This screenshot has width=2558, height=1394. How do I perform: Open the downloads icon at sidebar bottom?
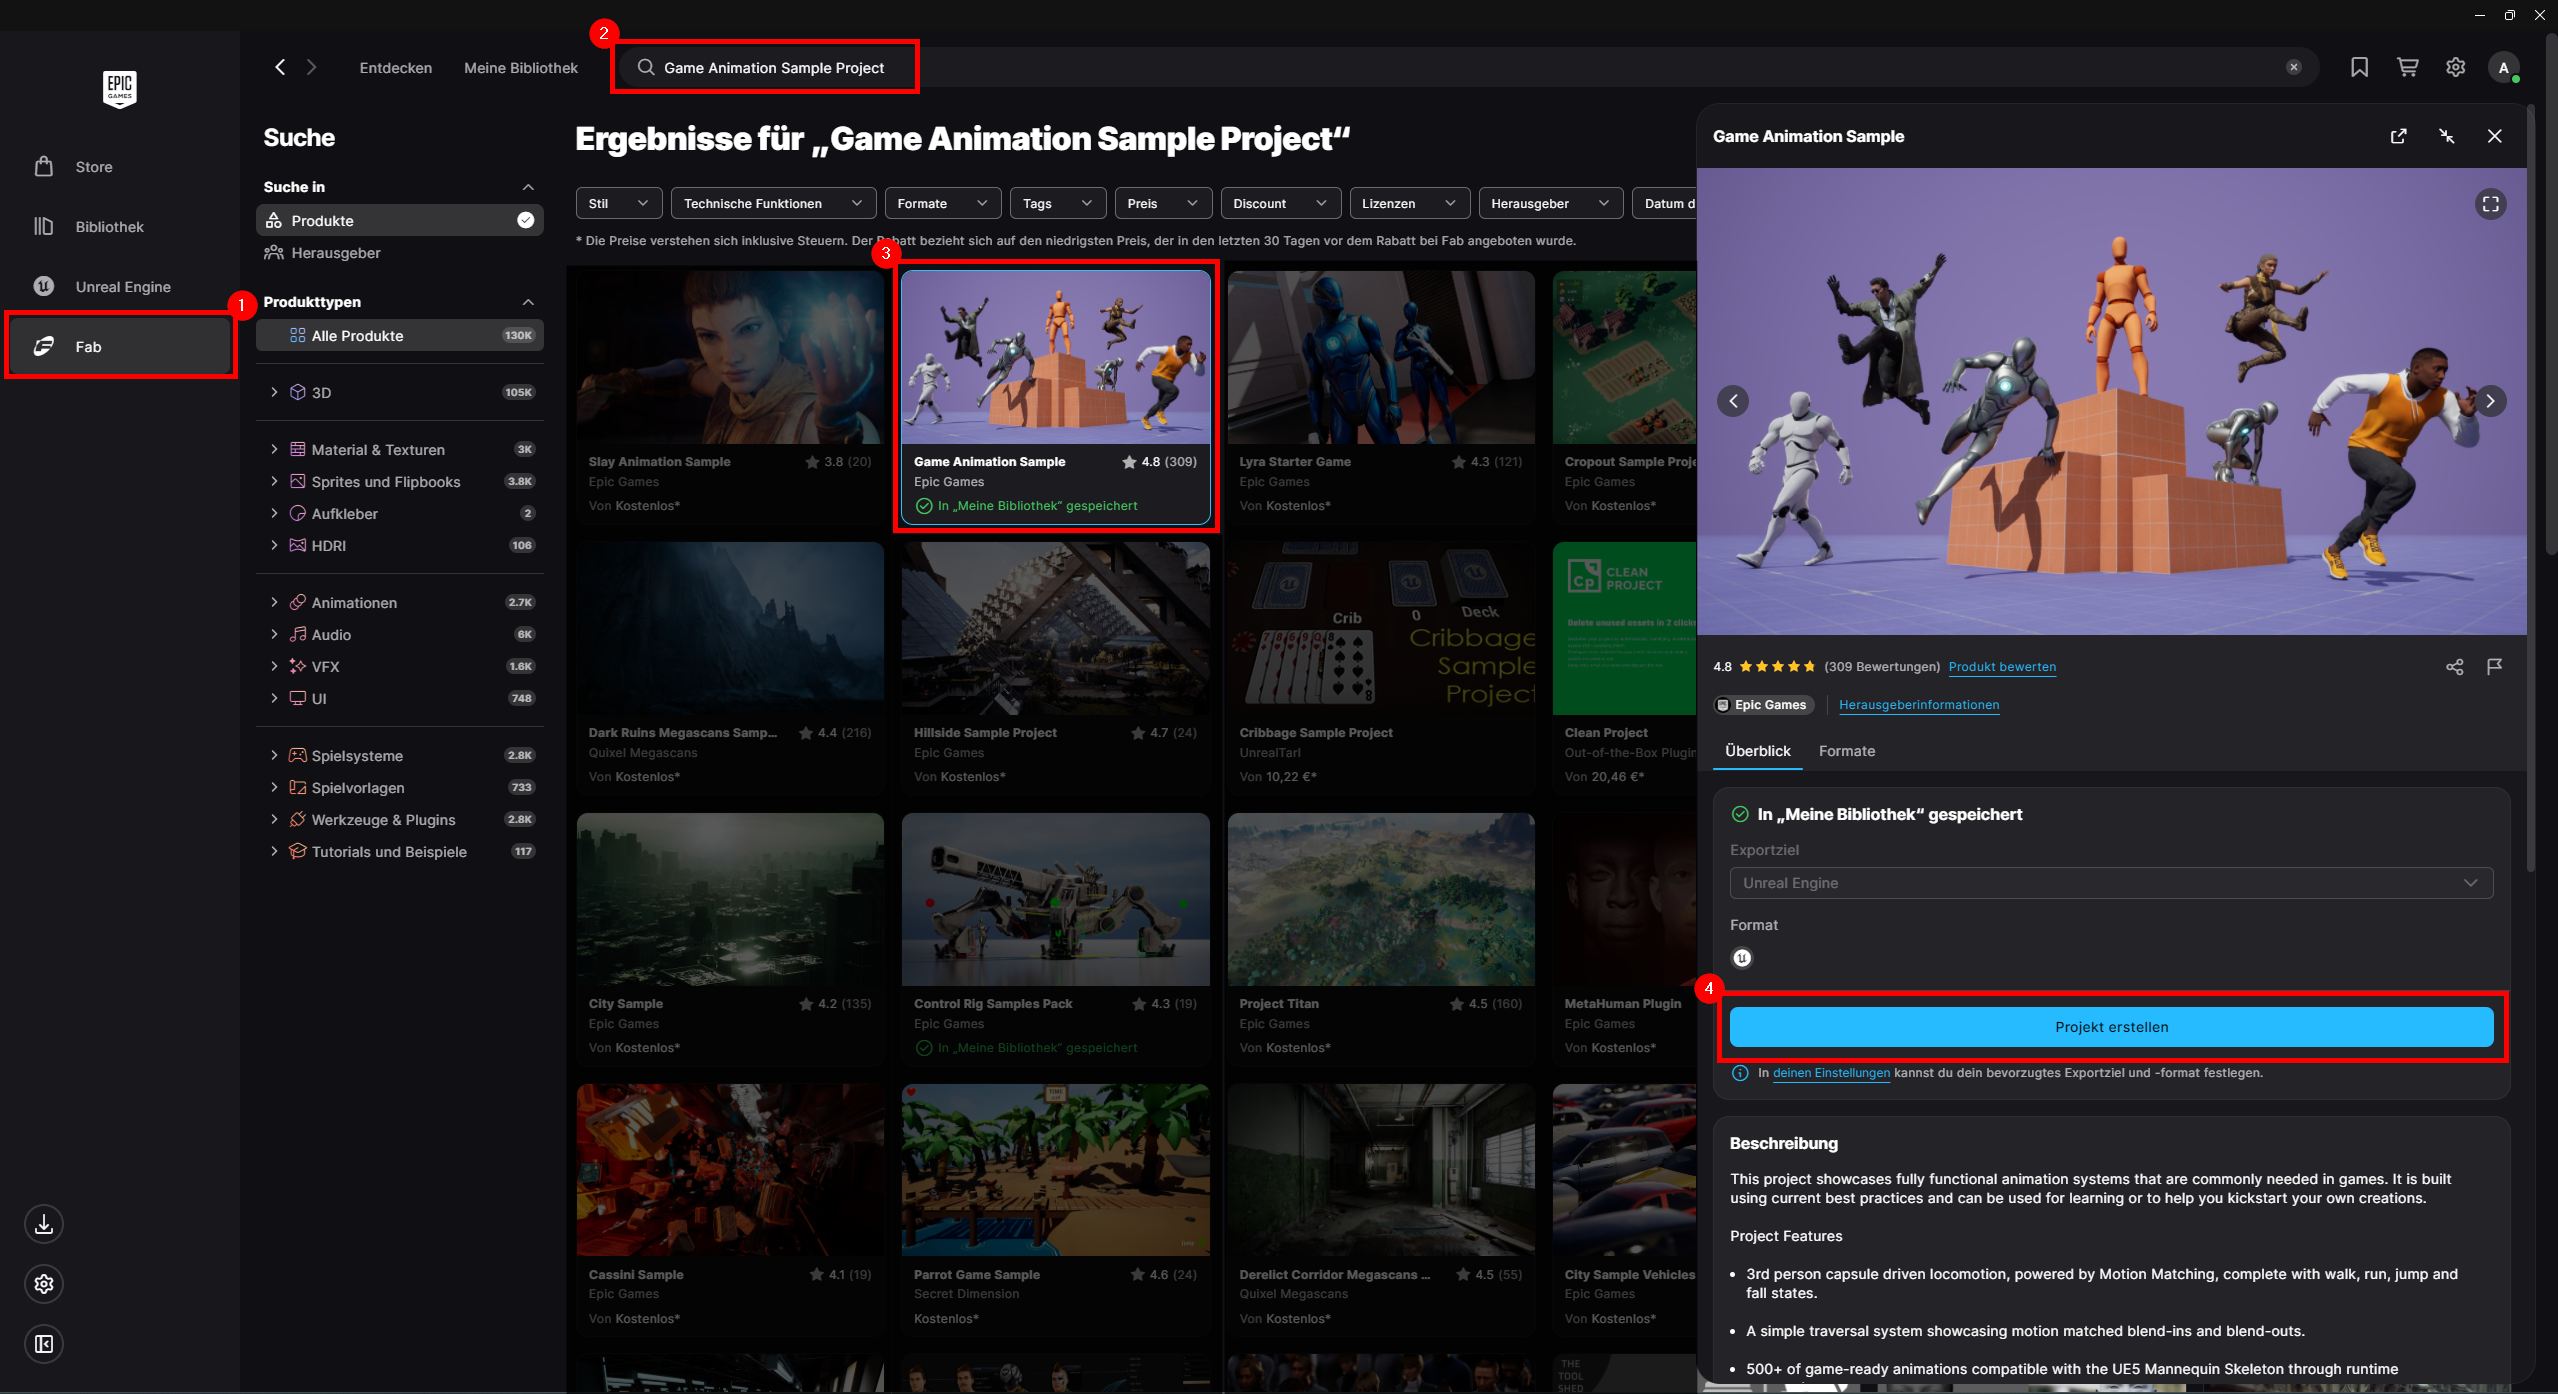coord(44,1224)
